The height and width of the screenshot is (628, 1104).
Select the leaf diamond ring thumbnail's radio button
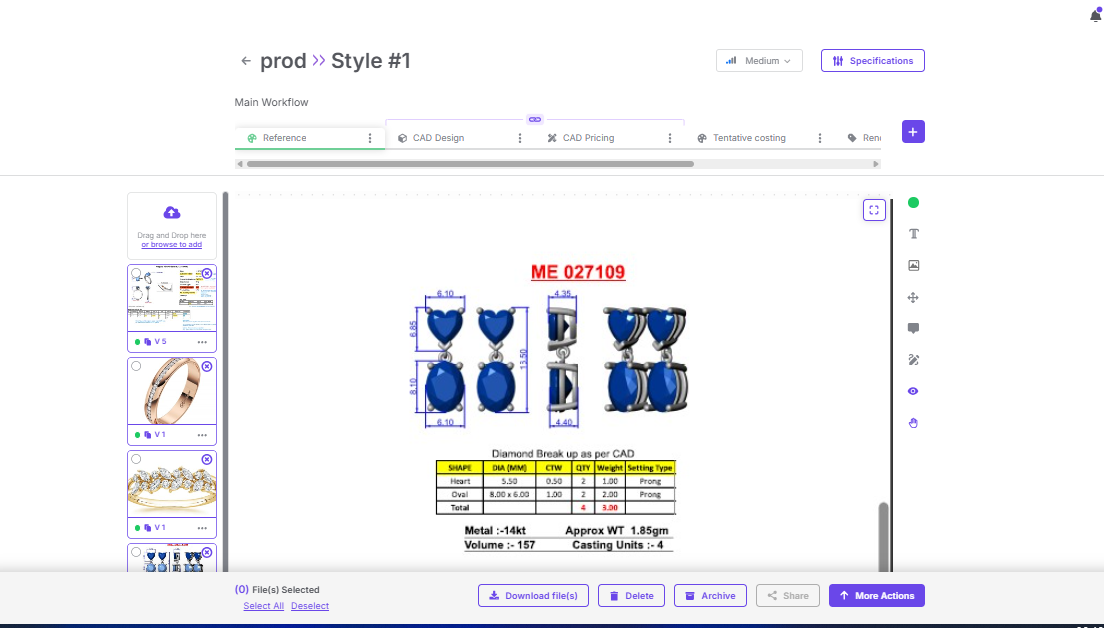[137, 460]
